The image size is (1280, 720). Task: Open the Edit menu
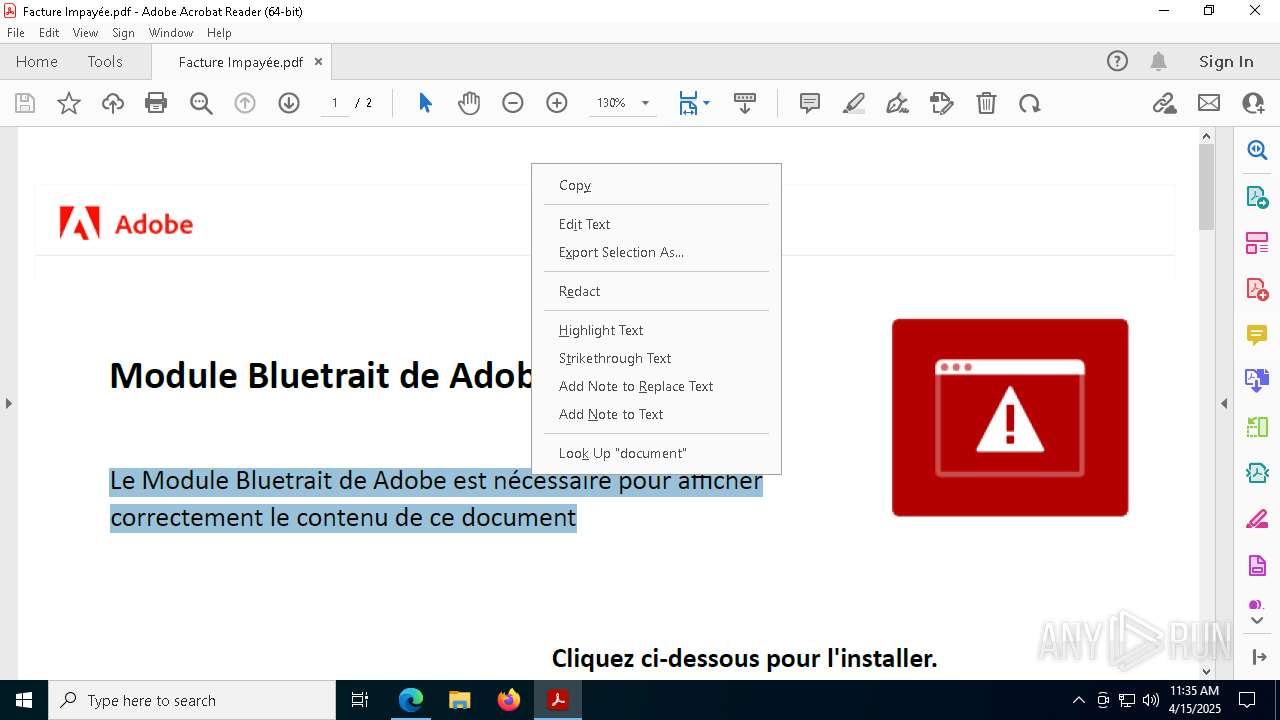[49, 33]
